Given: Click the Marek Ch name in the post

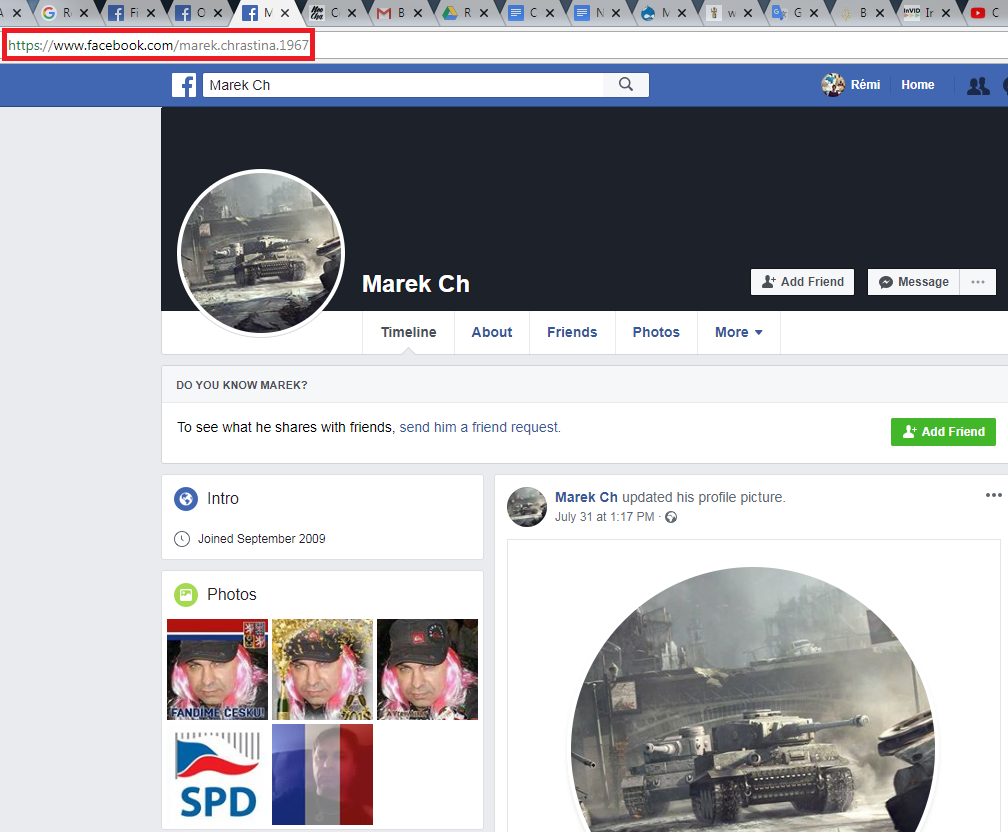Looking at the screenshot, I should tap(586, 497).
